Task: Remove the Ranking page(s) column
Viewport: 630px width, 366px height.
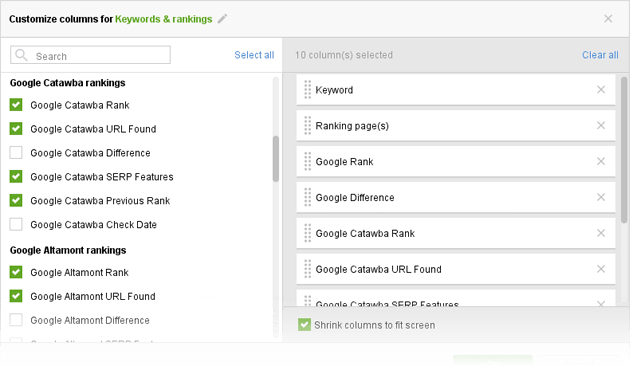Action: (x=601, y=125)
